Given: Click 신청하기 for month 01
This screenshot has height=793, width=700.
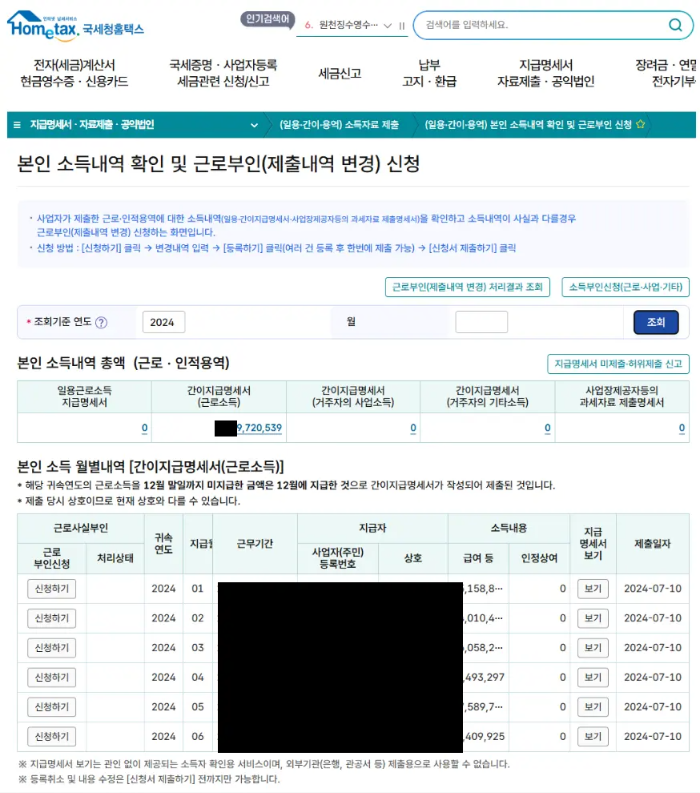Looking at the screenshot, I should 52,589.
